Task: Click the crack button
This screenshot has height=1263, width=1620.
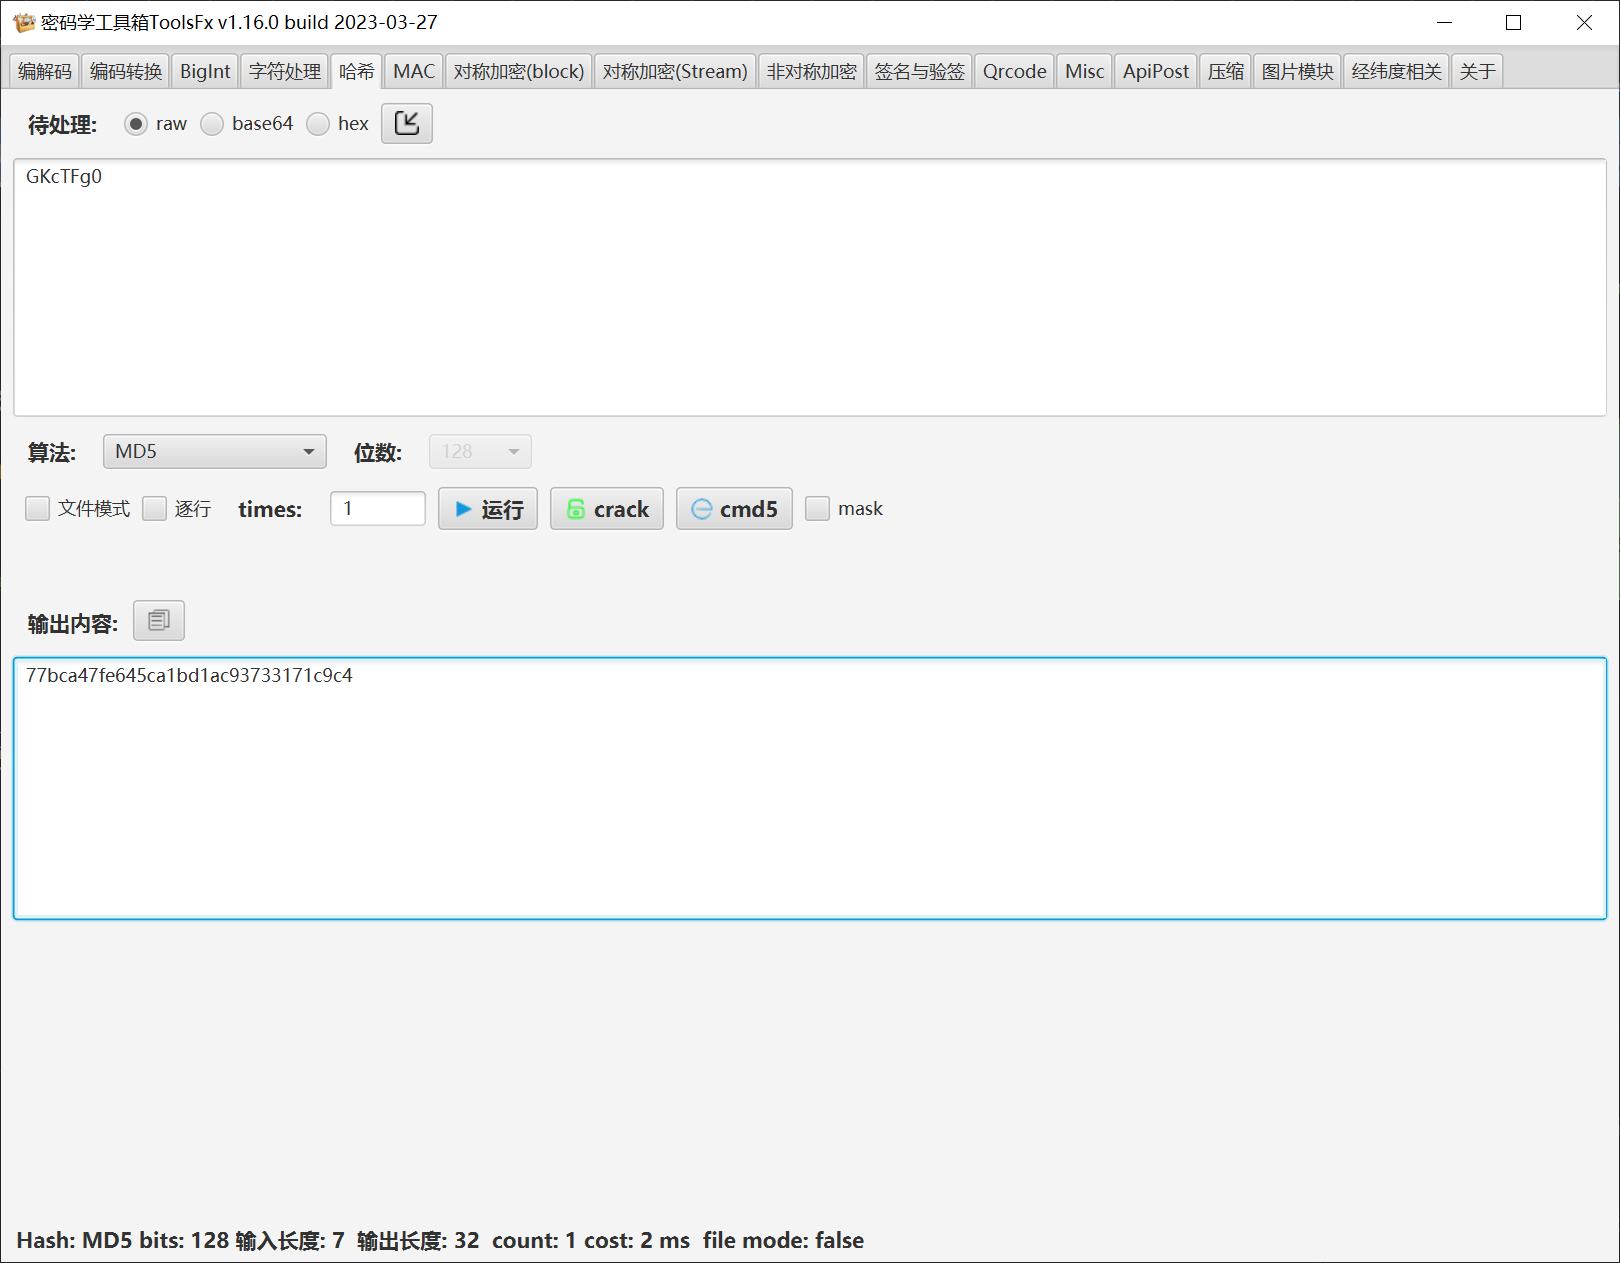Action: click(x=607, y=508)
